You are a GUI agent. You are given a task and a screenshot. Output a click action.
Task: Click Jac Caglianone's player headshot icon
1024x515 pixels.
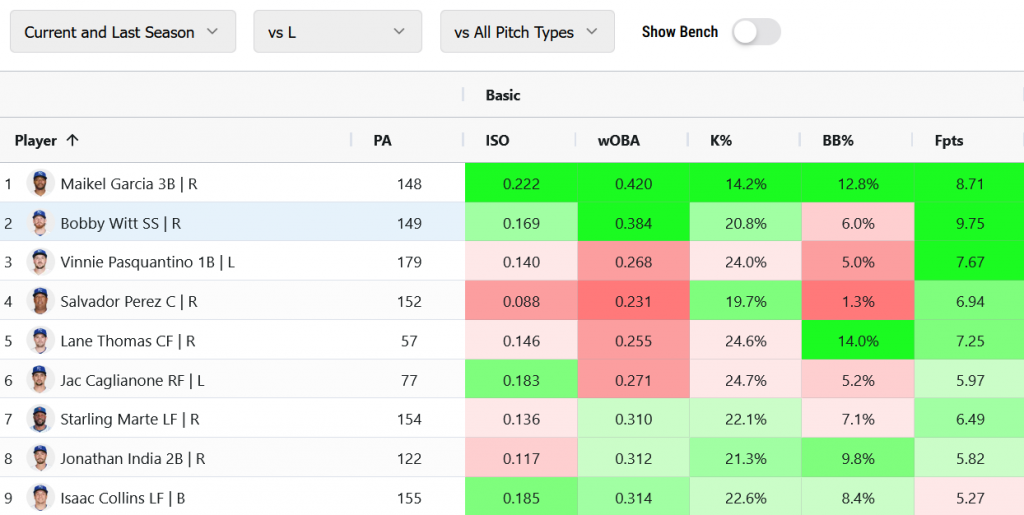coord(40,380)
